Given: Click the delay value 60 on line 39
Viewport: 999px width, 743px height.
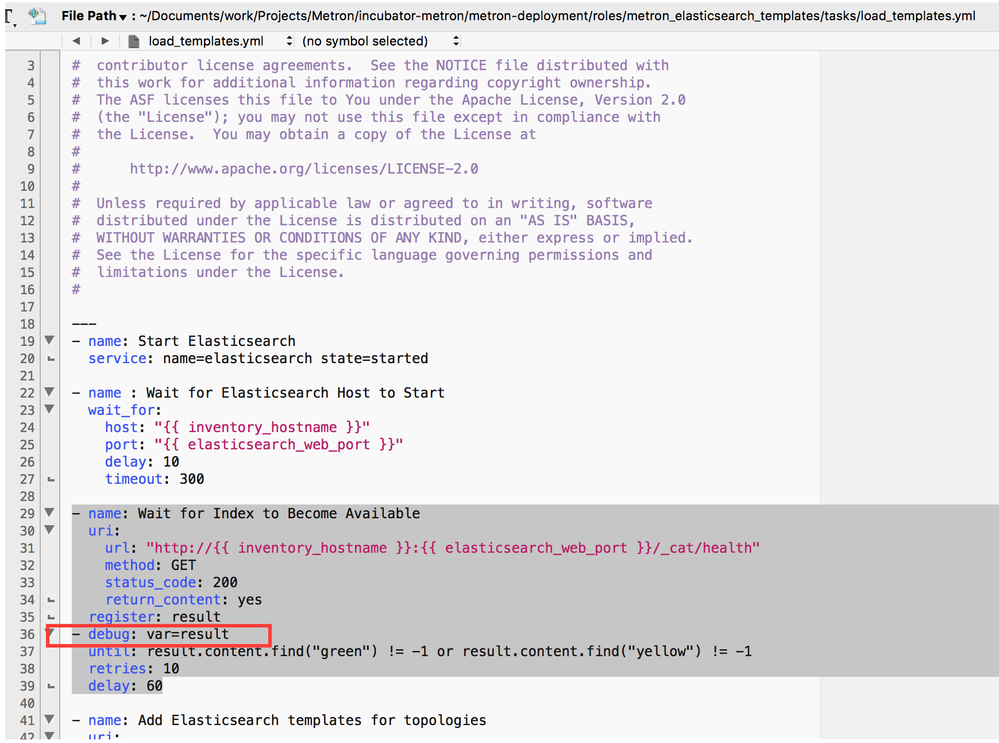Looking at the screenshot, I should (155, 686).
